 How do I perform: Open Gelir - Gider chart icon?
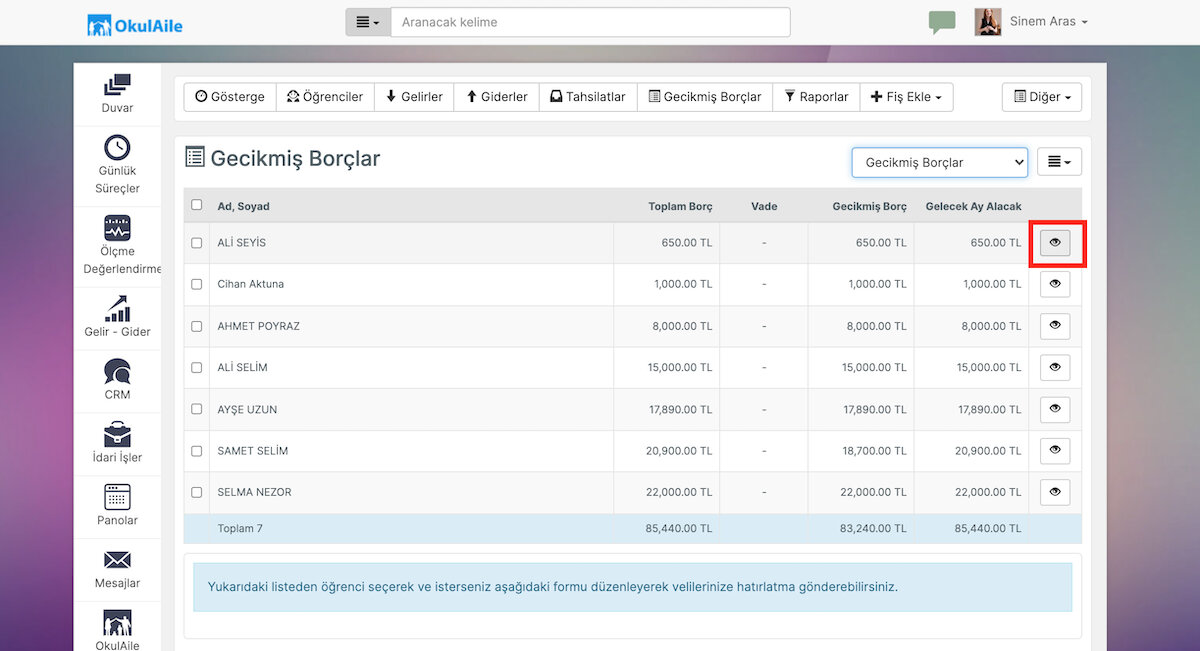point(117,307)
